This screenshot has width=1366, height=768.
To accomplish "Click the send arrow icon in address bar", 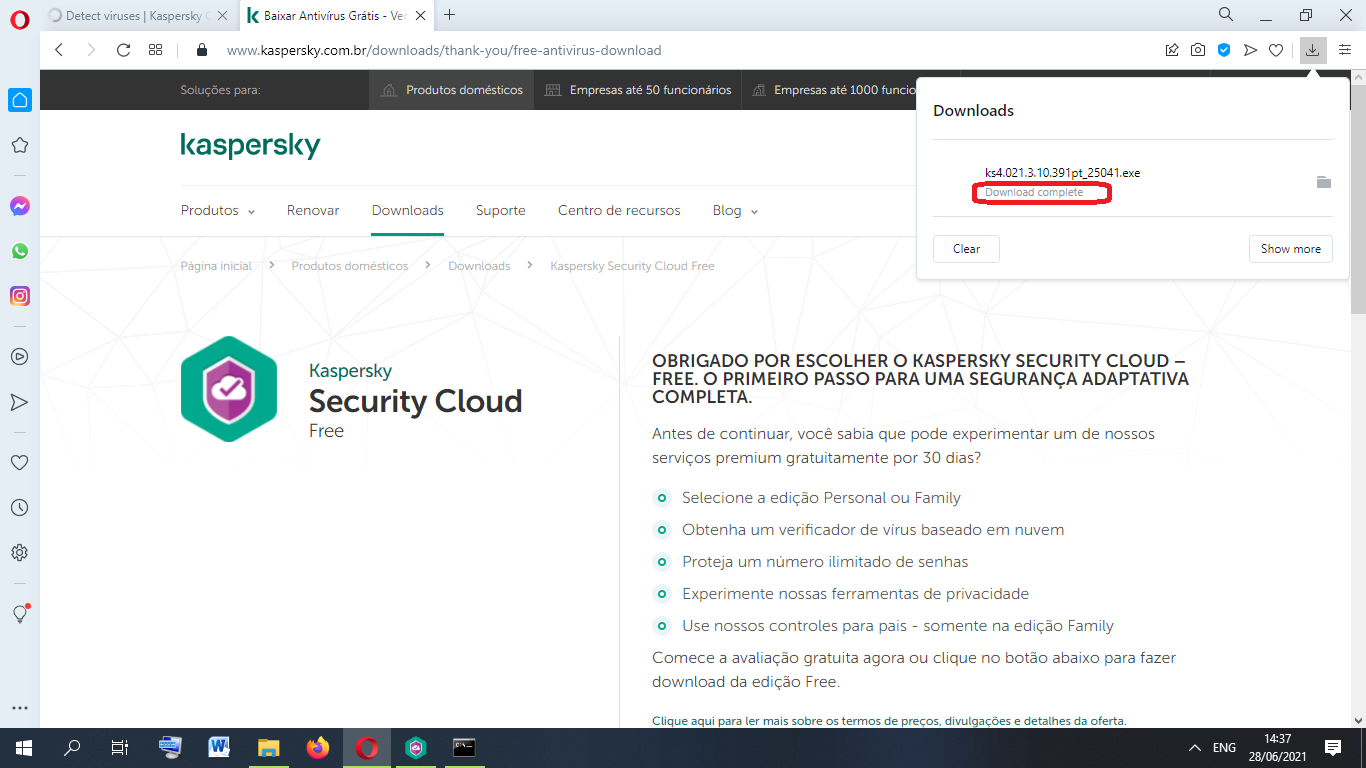I will coord(1250,50).
